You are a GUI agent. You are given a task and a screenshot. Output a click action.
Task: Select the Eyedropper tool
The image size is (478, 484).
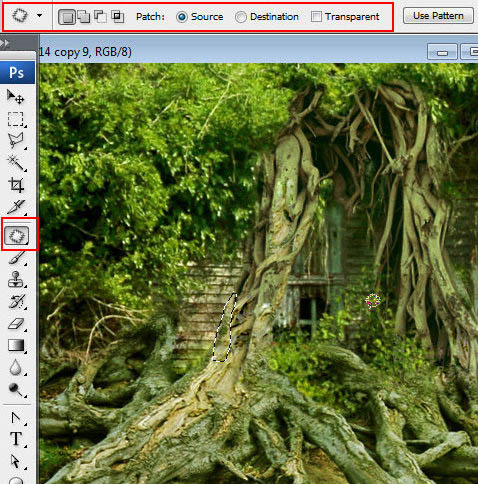tap(16, 207)
